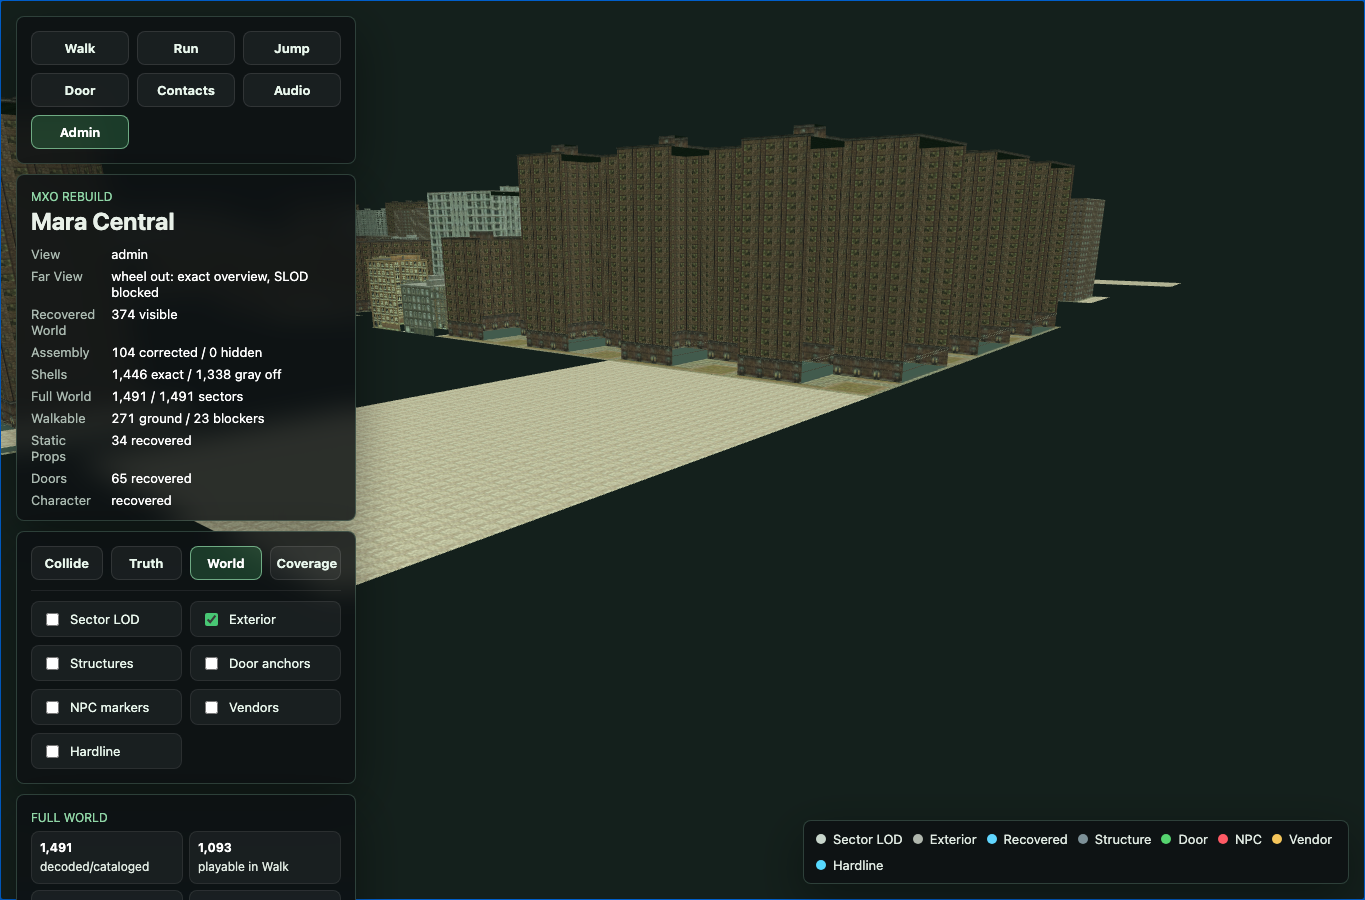Click the red NPC legend dot
Image resolution: width=1365 pixels, height=900 pixels.
point(1223,839)
